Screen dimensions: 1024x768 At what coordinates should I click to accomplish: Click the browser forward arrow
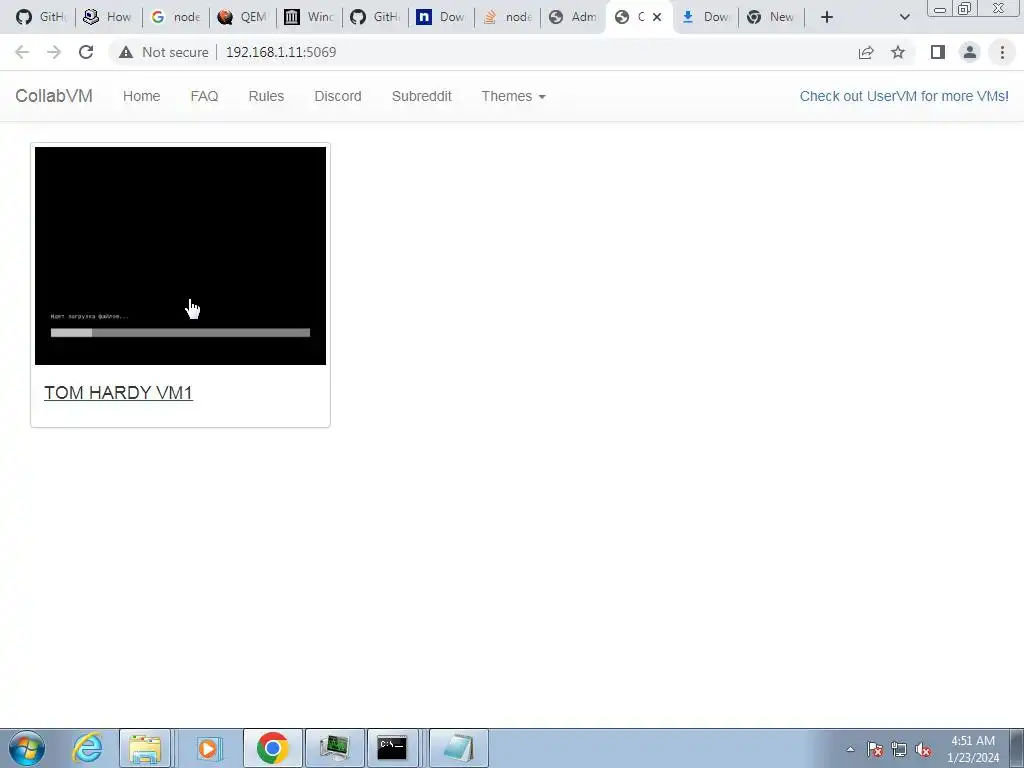point(54,52)
